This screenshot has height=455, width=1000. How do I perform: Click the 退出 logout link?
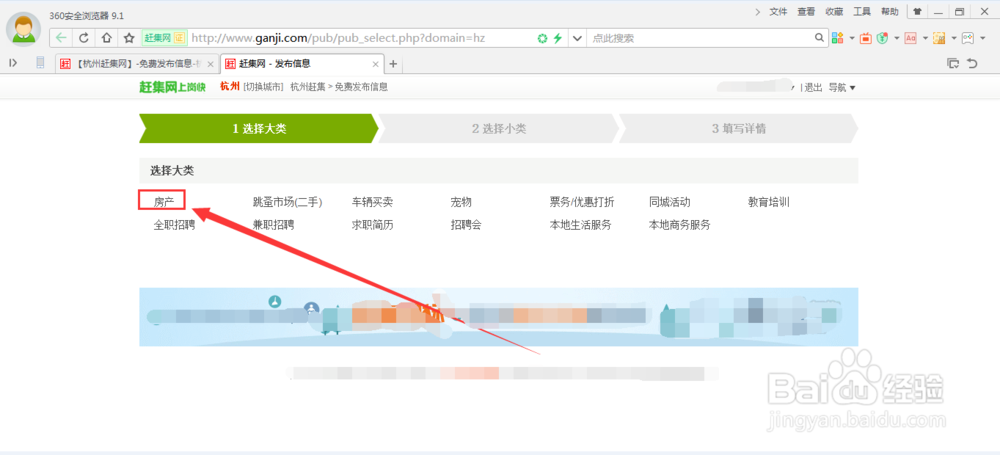click(x=813, y=87)
